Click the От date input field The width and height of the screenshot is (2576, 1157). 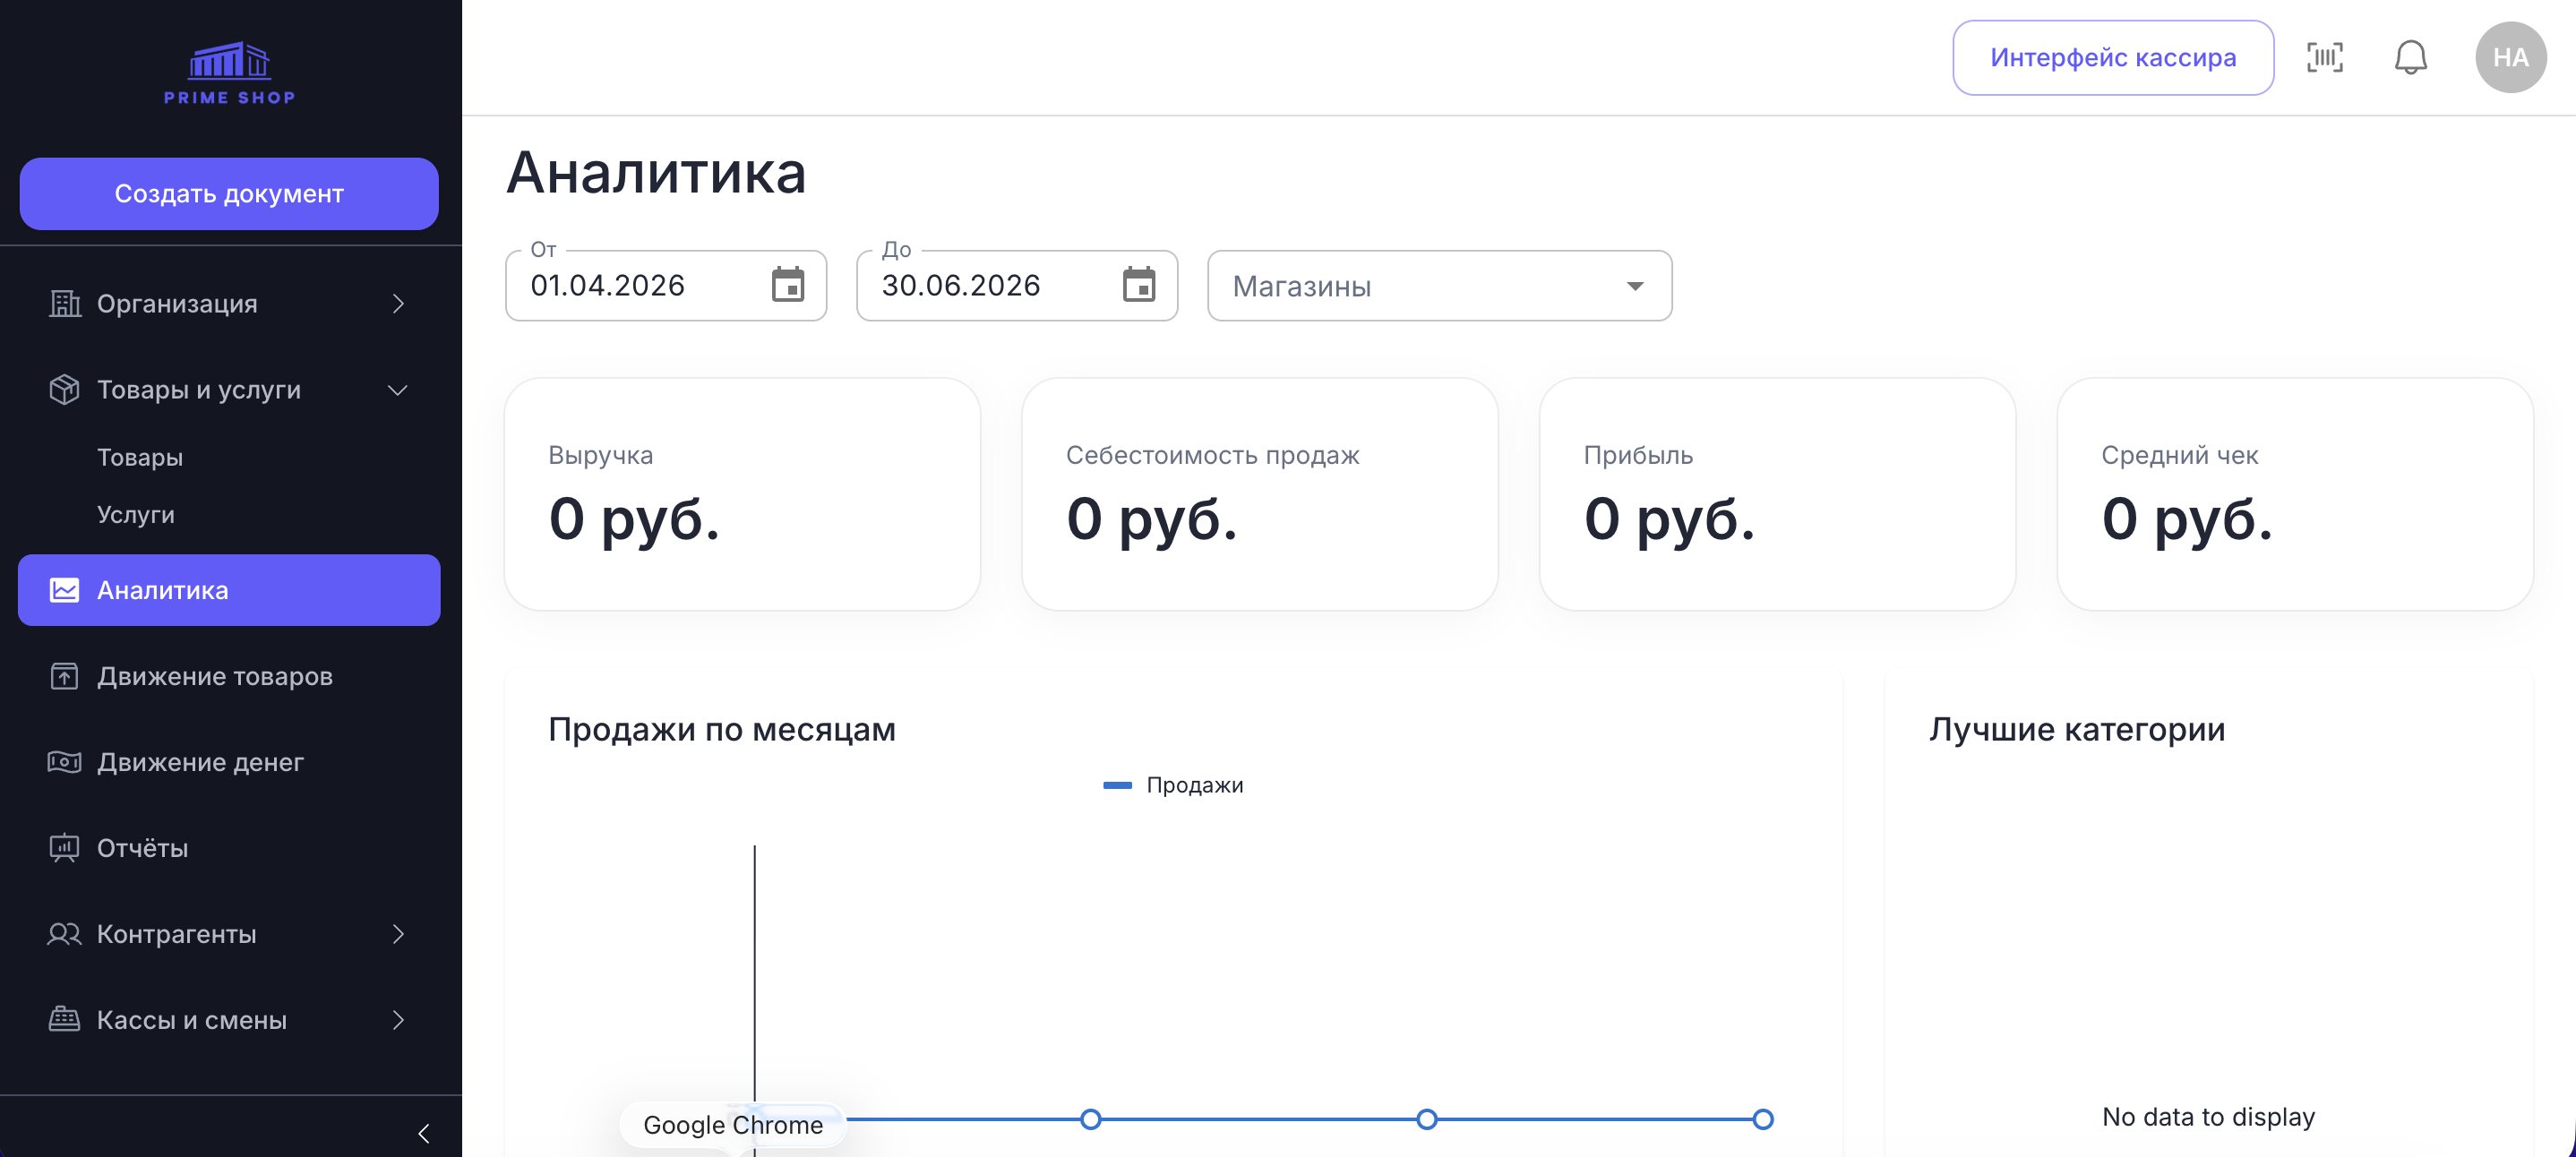coord(666,286)
